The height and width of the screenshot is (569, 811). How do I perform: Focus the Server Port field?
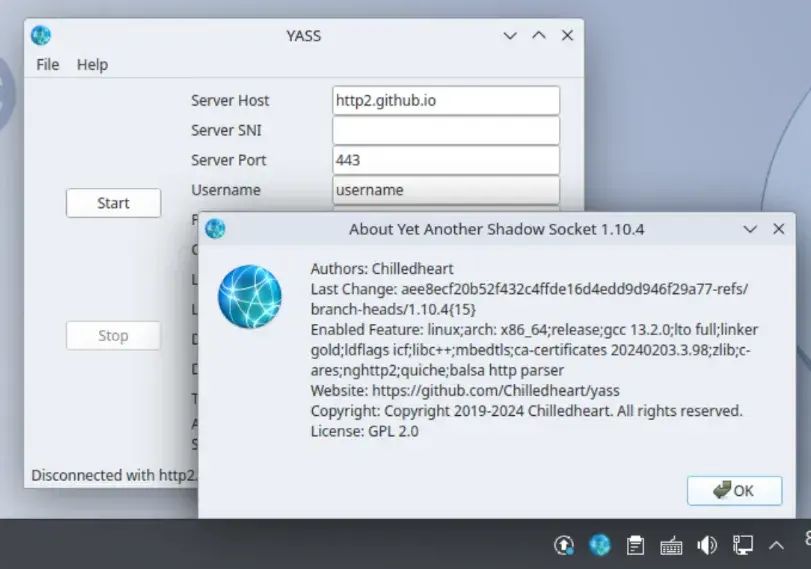[445, 160]
